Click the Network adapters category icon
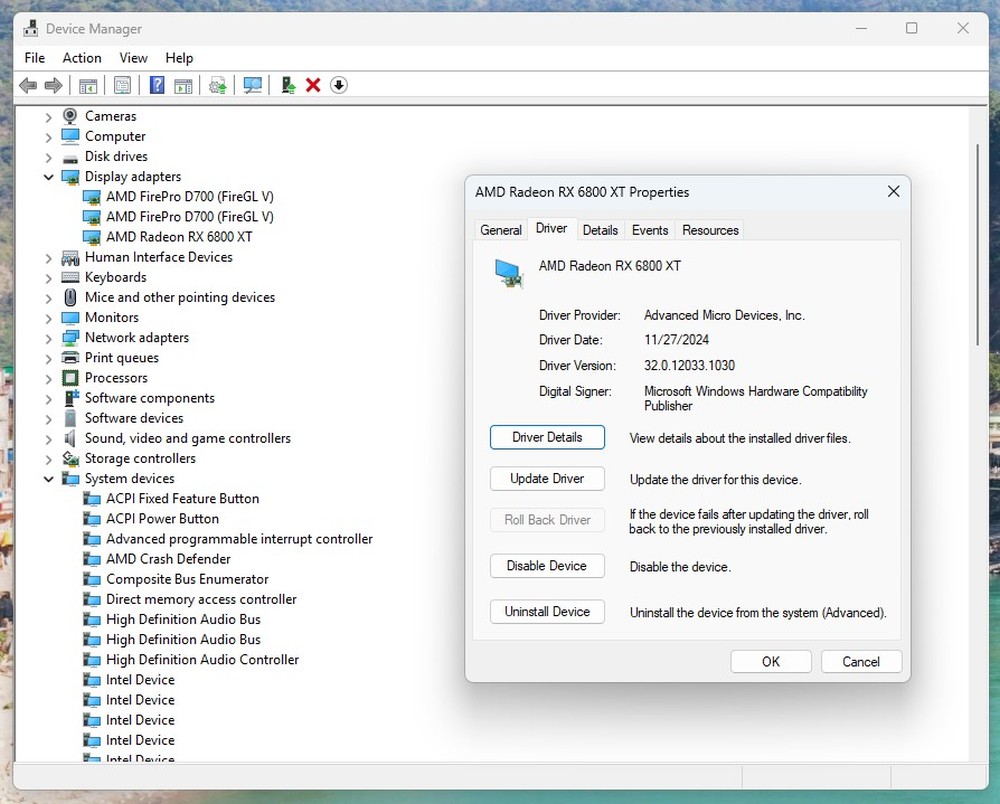The height and width of the screenshot is (804, 1000). pyautogui.click(x=70, y=338)
